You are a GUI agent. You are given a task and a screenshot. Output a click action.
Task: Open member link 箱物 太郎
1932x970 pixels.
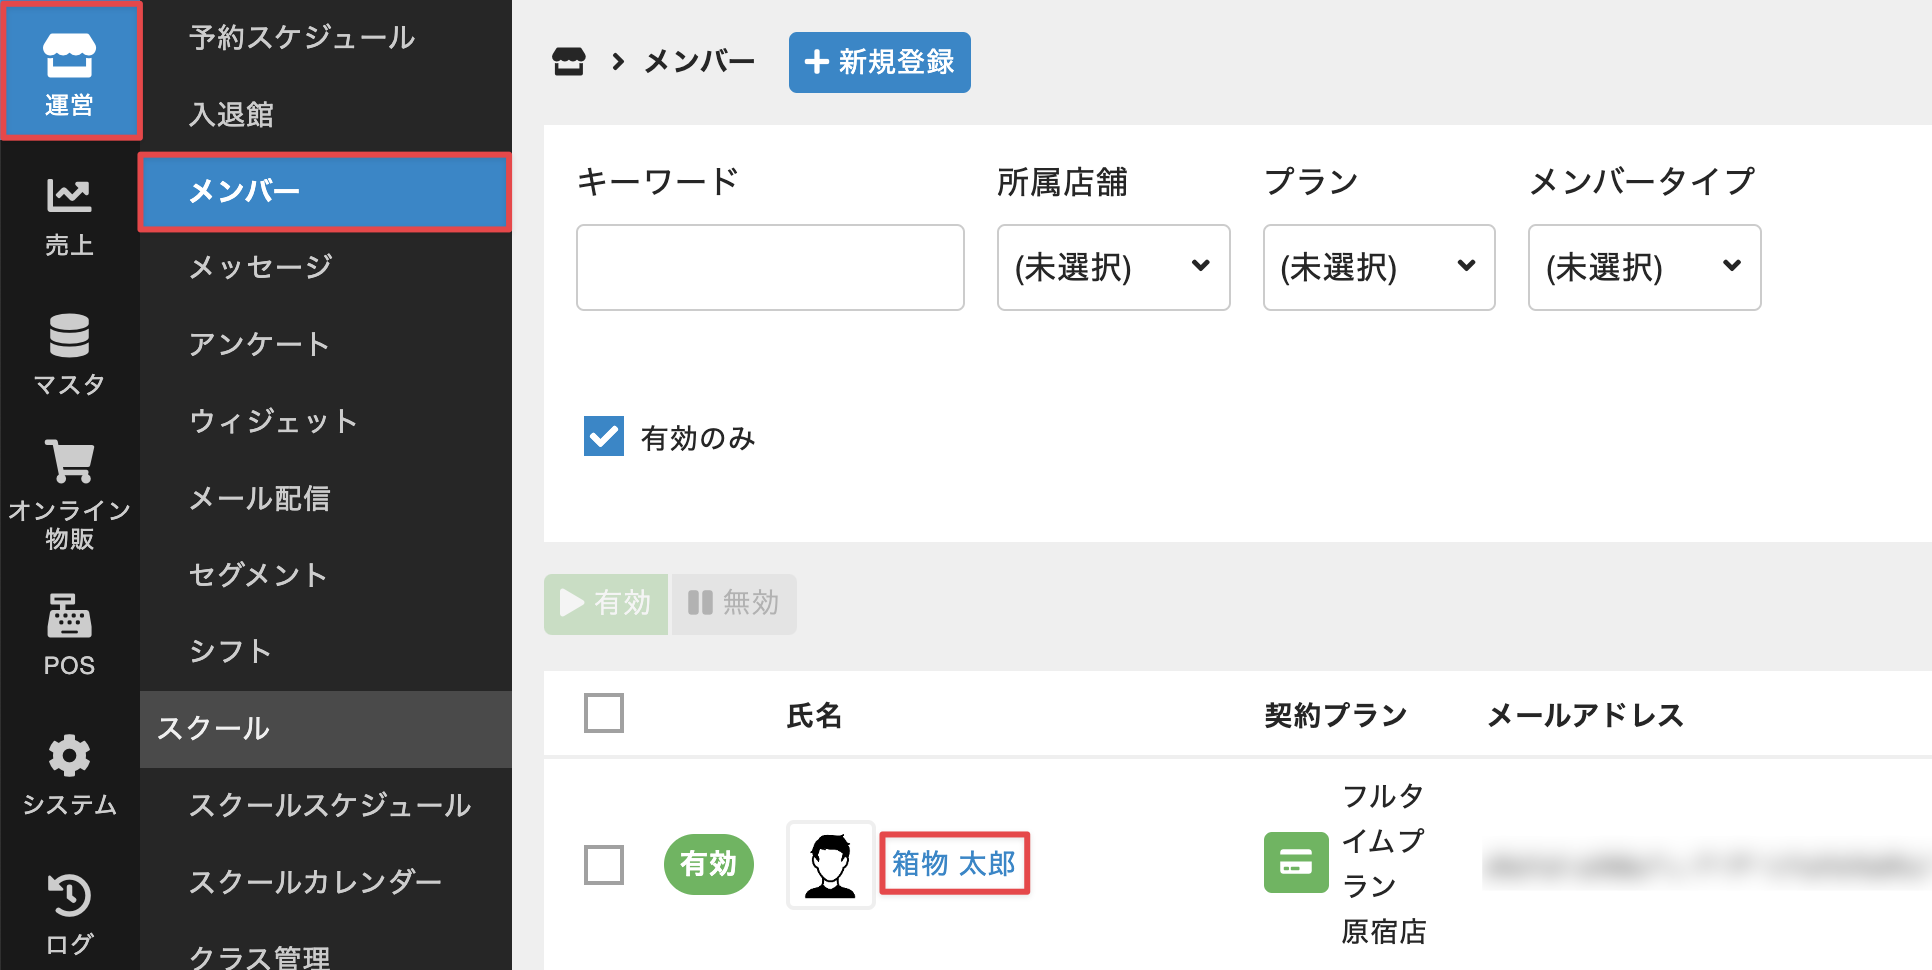click(x=954, y=863)
